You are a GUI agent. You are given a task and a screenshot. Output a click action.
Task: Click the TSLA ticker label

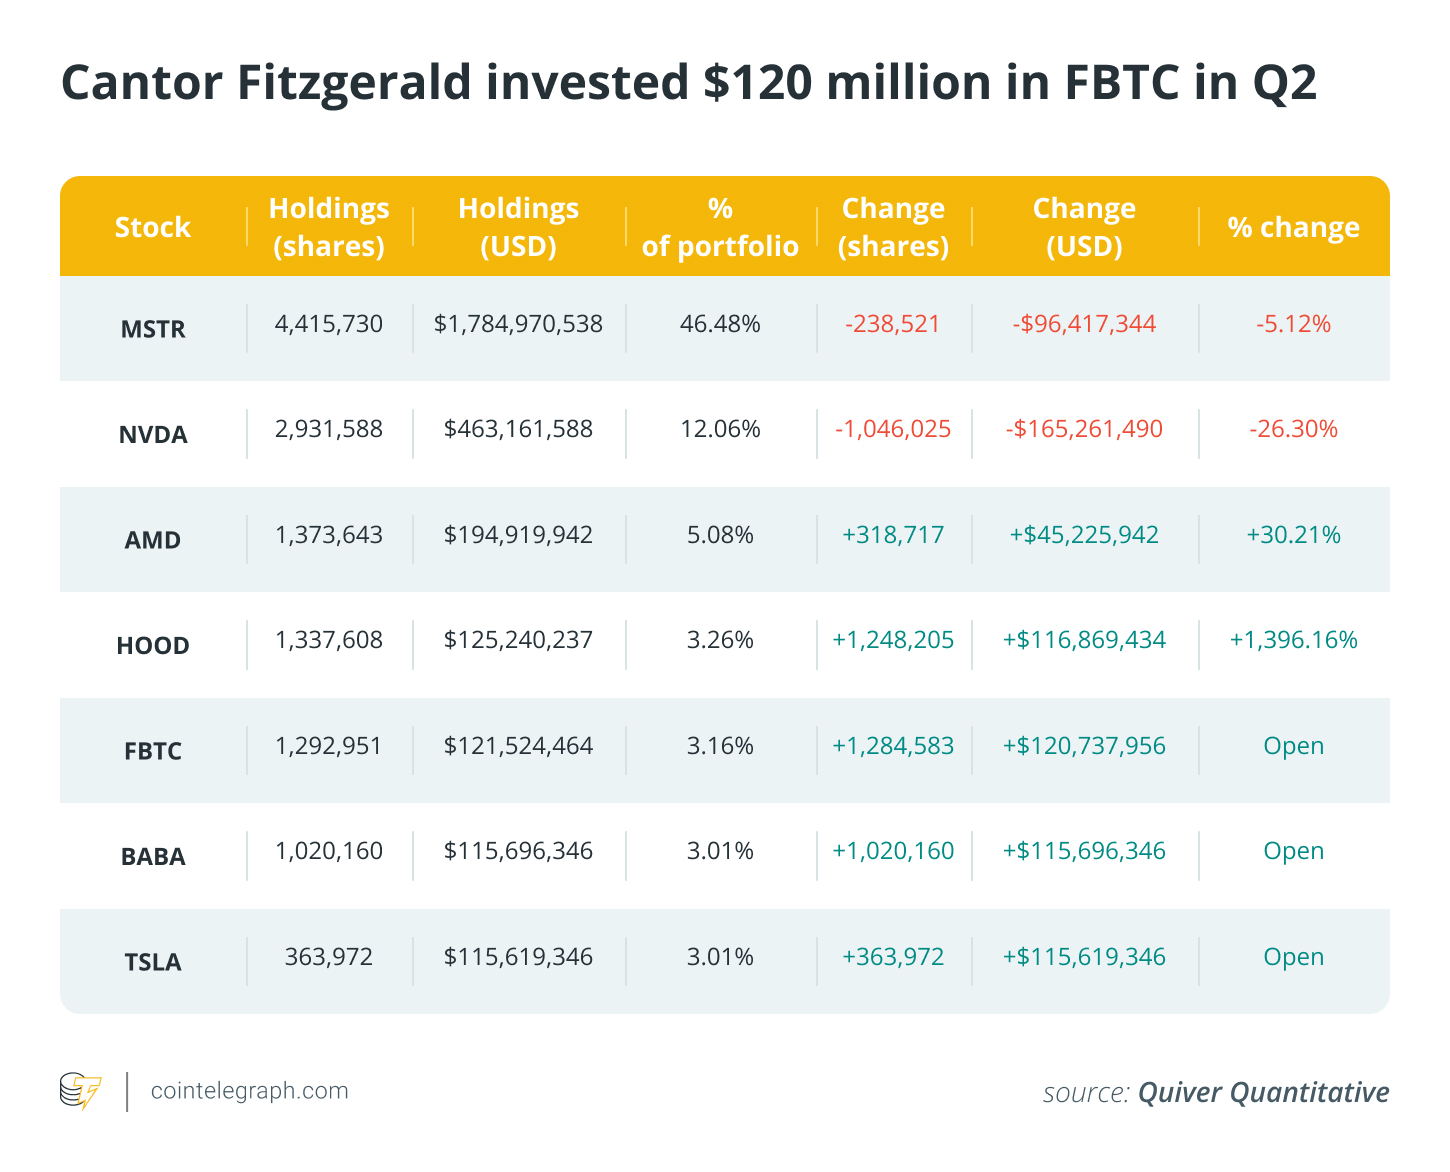click(x=153, y=962)
